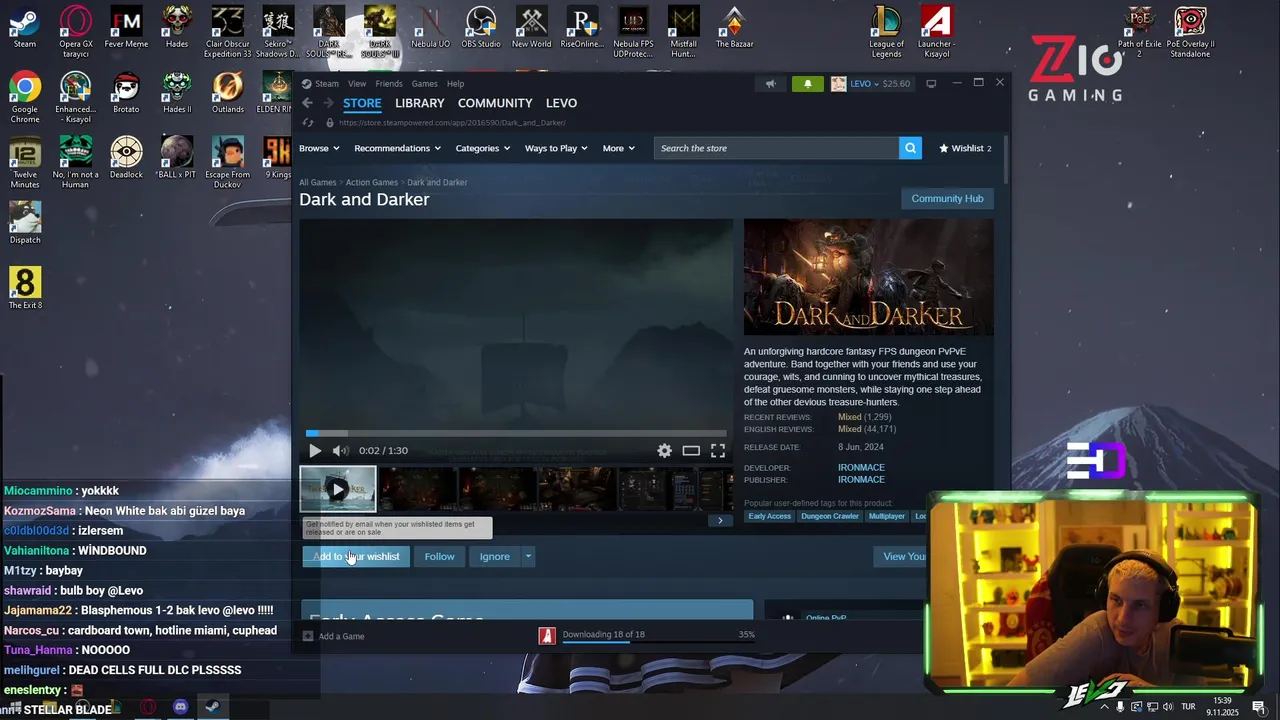Open trailer settings gear icon
The image size is (1280, 720).
coord(664,451)
